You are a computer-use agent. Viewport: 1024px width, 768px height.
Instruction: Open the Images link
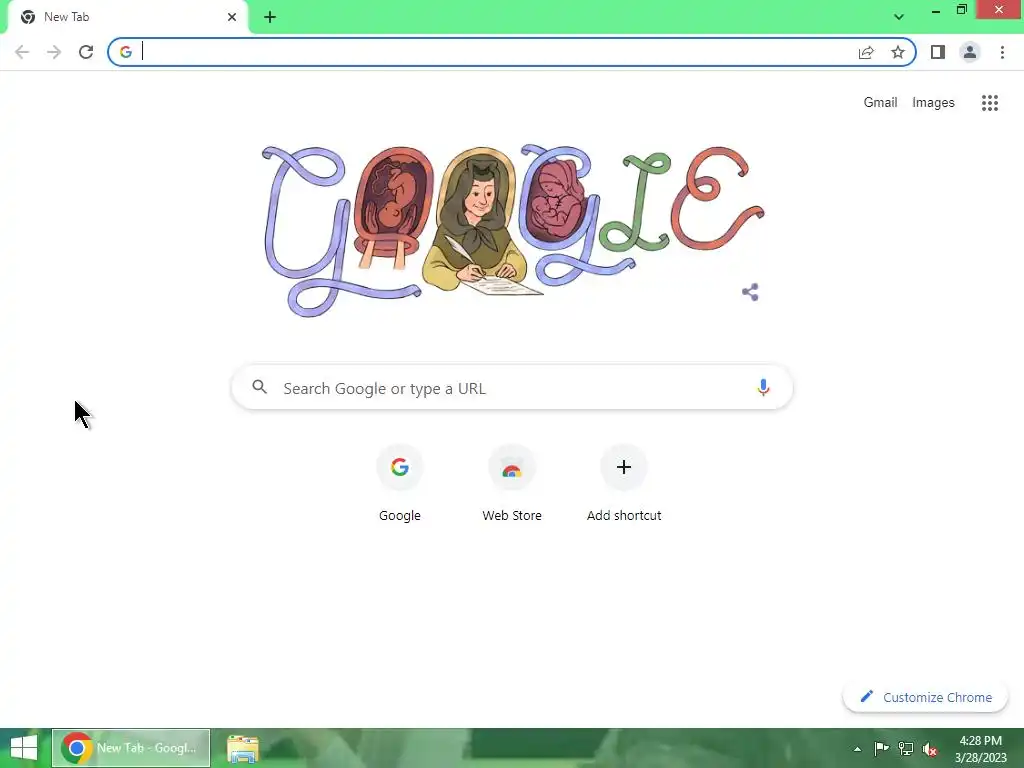(933, 103)
